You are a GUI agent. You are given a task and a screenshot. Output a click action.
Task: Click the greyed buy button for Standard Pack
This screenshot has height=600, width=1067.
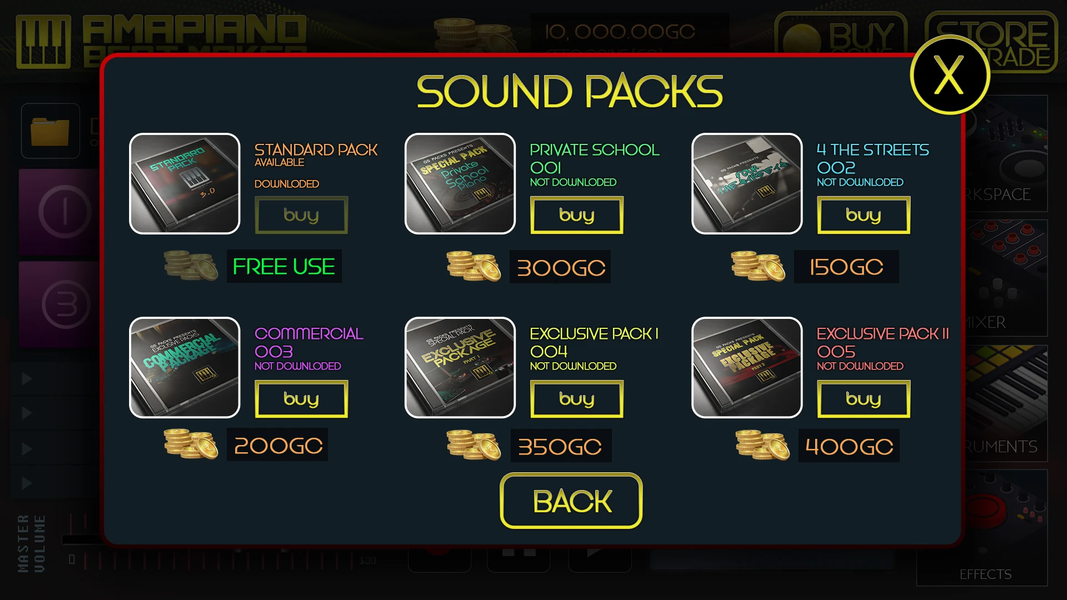point(301,215)
